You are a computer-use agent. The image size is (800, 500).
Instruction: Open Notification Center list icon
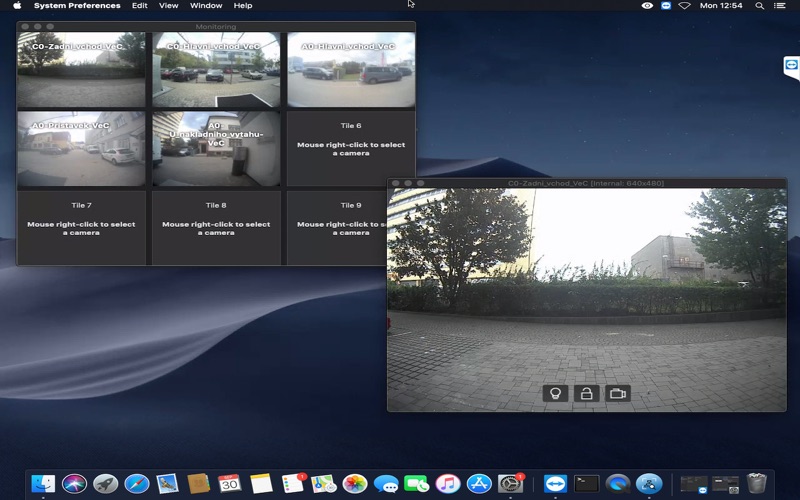coord(779,6)
